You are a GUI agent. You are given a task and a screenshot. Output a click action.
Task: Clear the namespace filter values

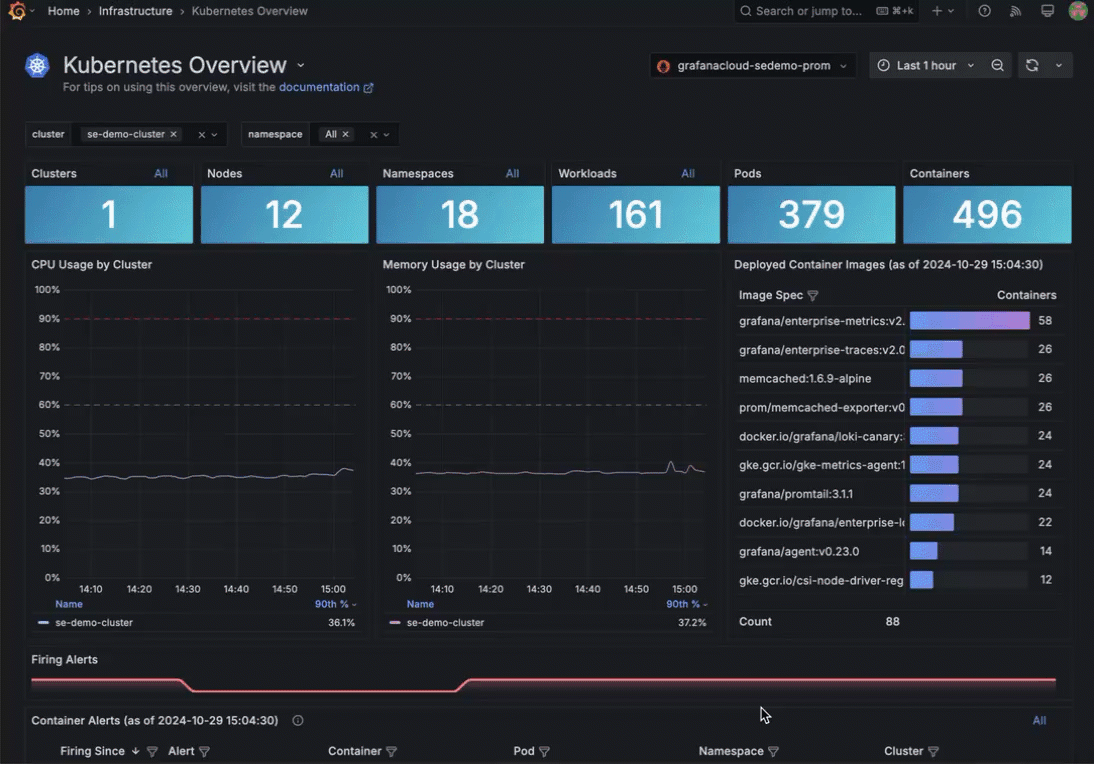click(x=373, y=135)
